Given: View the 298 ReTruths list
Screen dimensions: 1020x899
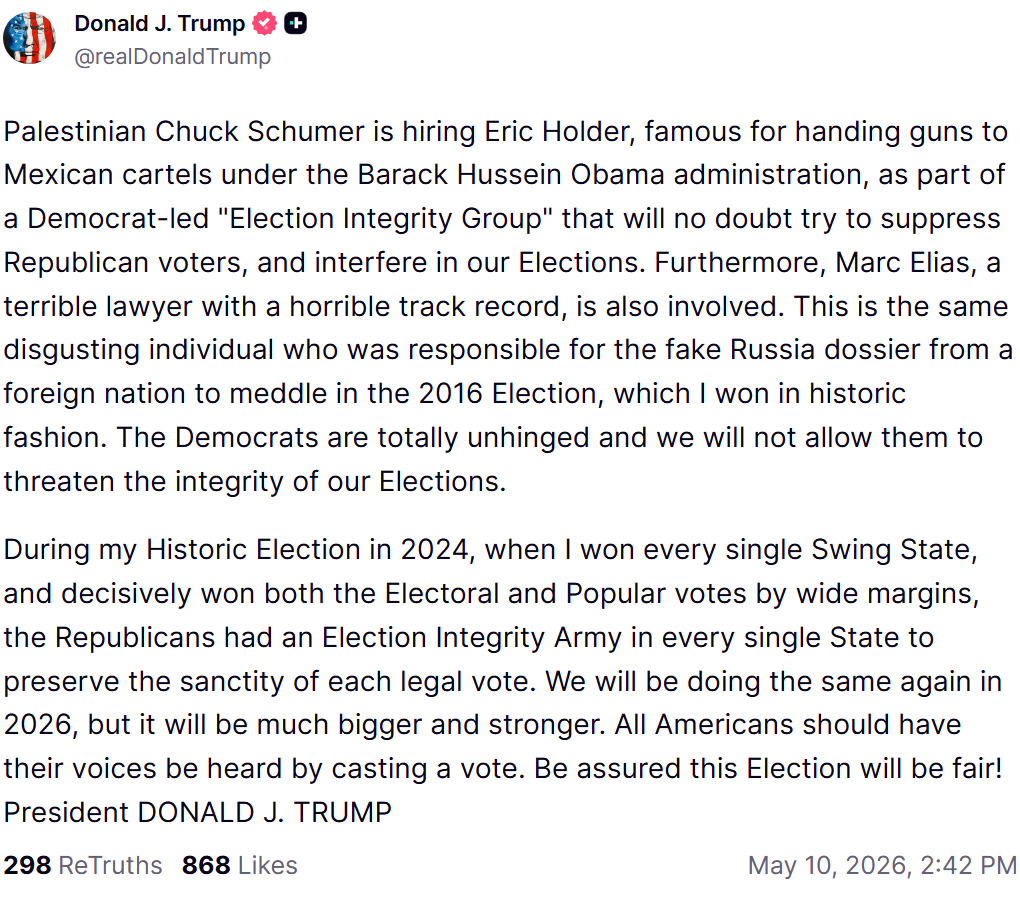Looking at the screenshot, I should [x=83, y=866].
